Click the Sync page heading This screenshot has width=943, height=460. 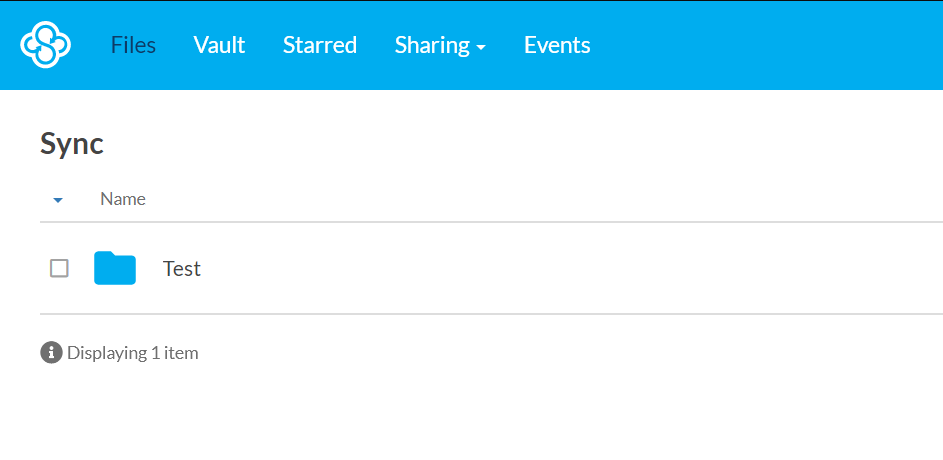tap(72, 144)
